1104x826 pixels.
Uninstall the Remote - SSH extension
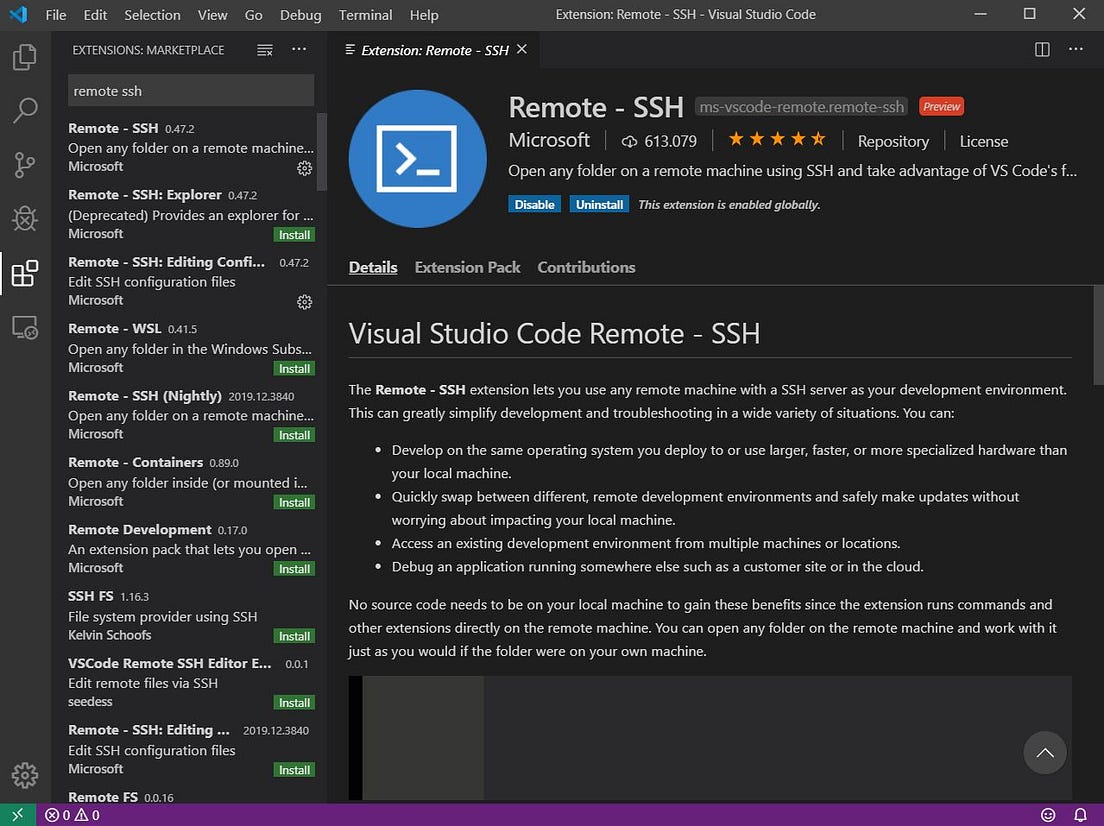coord(598,204)
